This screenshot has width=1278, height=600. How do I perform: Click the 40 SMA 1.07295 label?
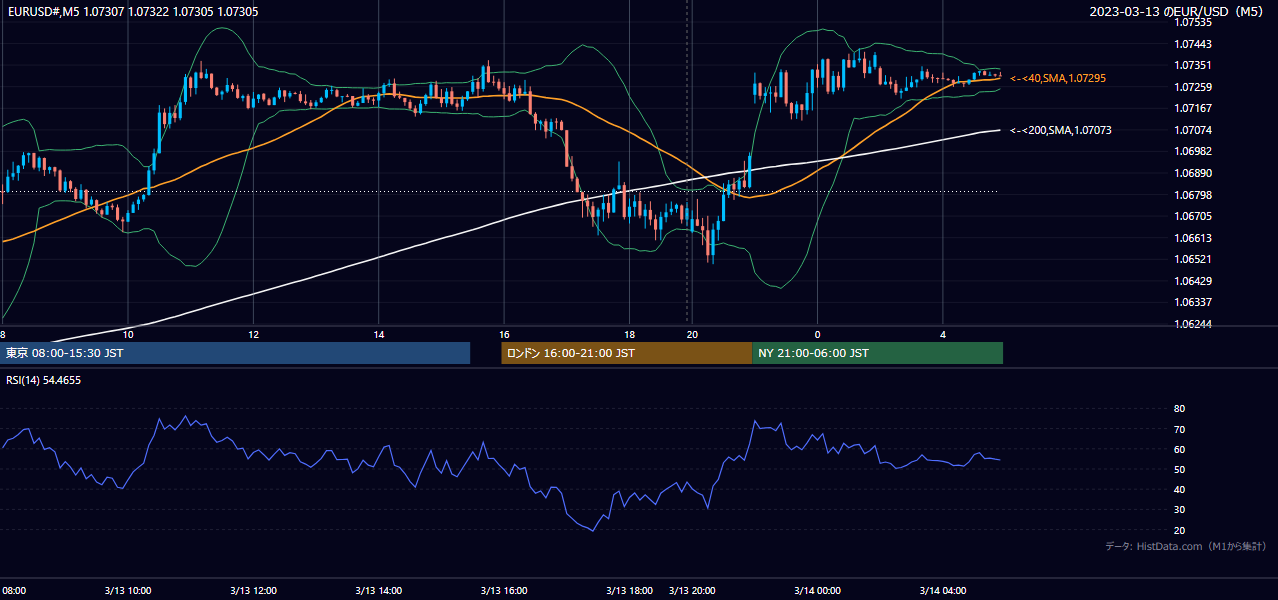(x=1058, y=78)
